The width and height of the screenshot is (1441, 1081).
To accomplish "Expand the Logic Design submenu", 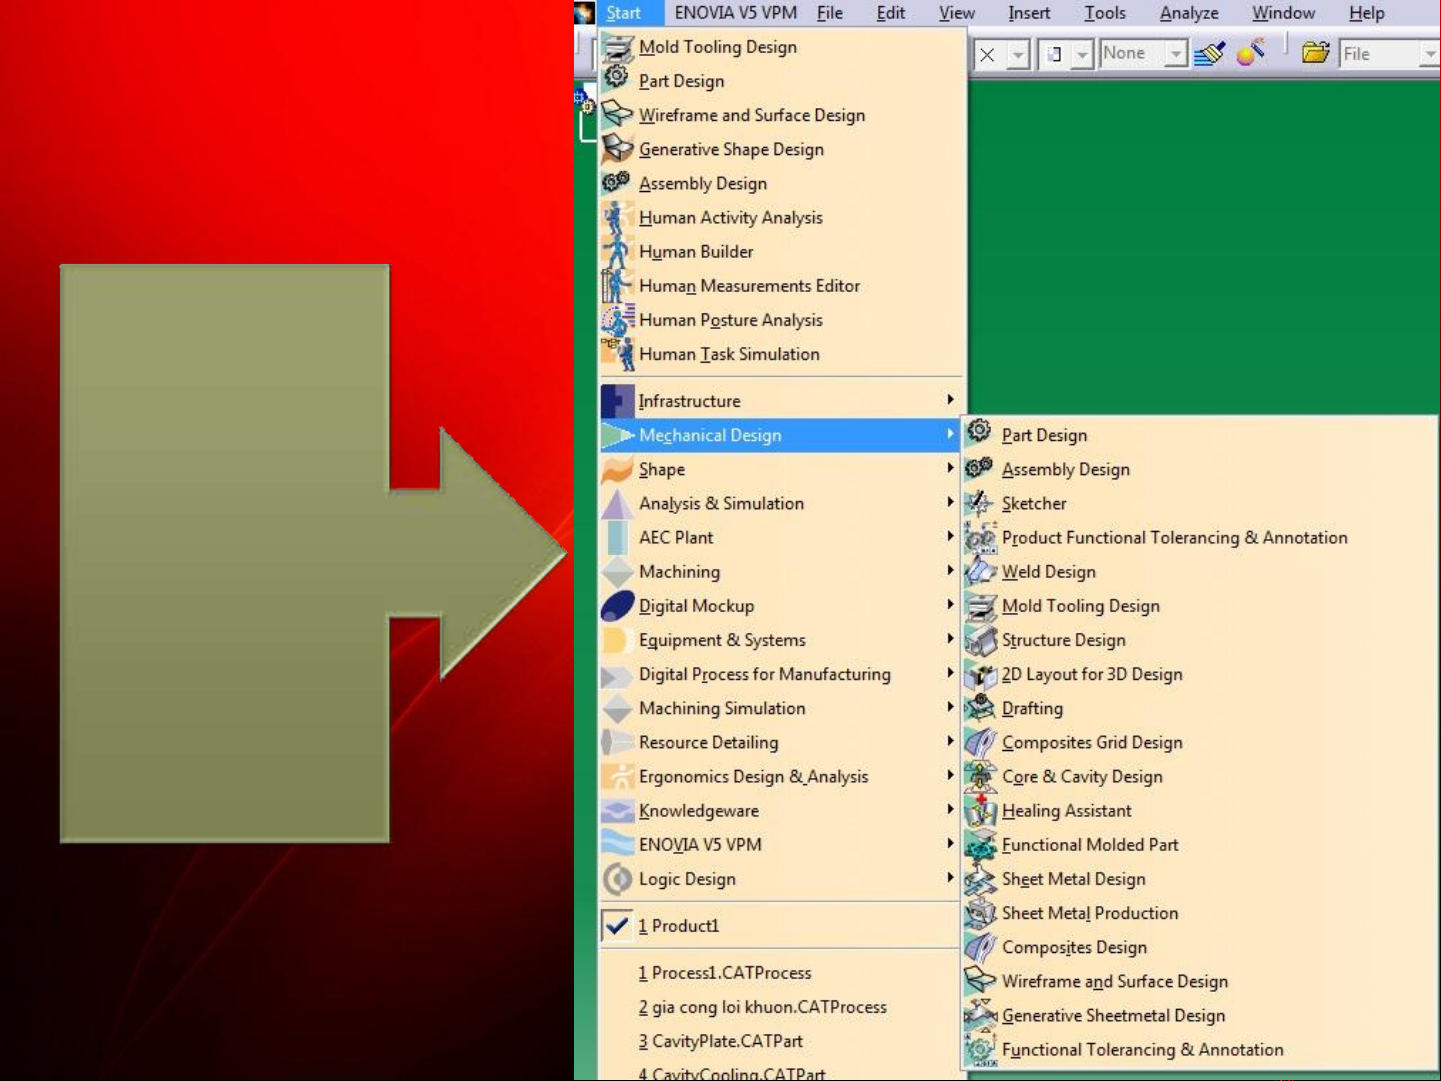I will pyautogui.click(x=782, y=879).
